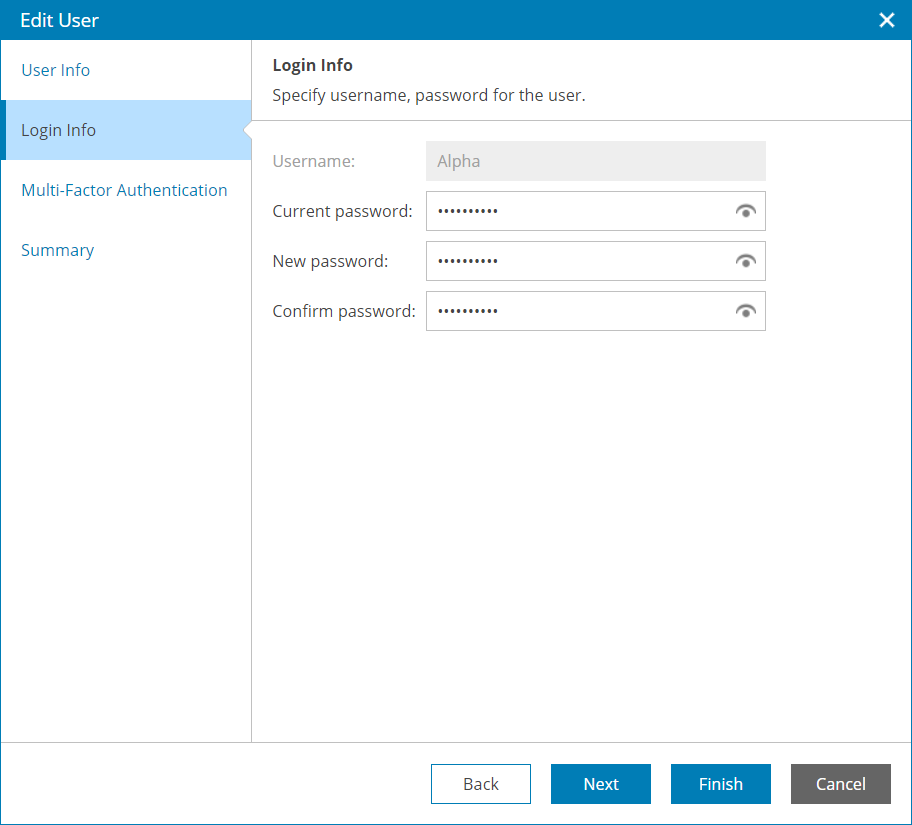Click the Back button
Viewport: 912px width, 825px height.
[481, 784]
